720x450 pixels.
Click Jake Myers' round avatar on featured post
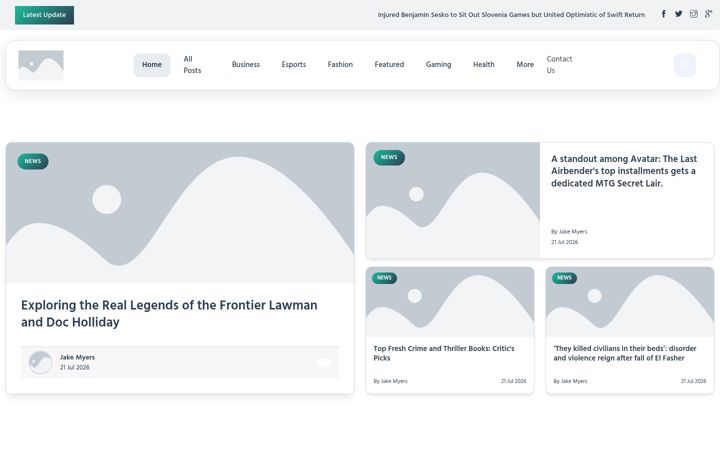[x=40, y=362]
